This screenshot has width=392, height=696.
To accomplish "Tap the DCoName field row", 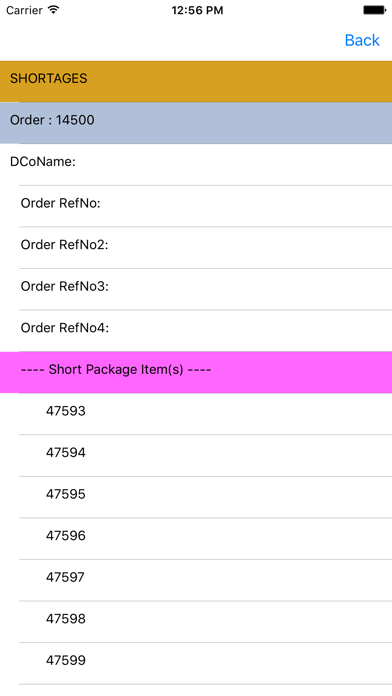I will pyautogui.click(x=196, y=165).
